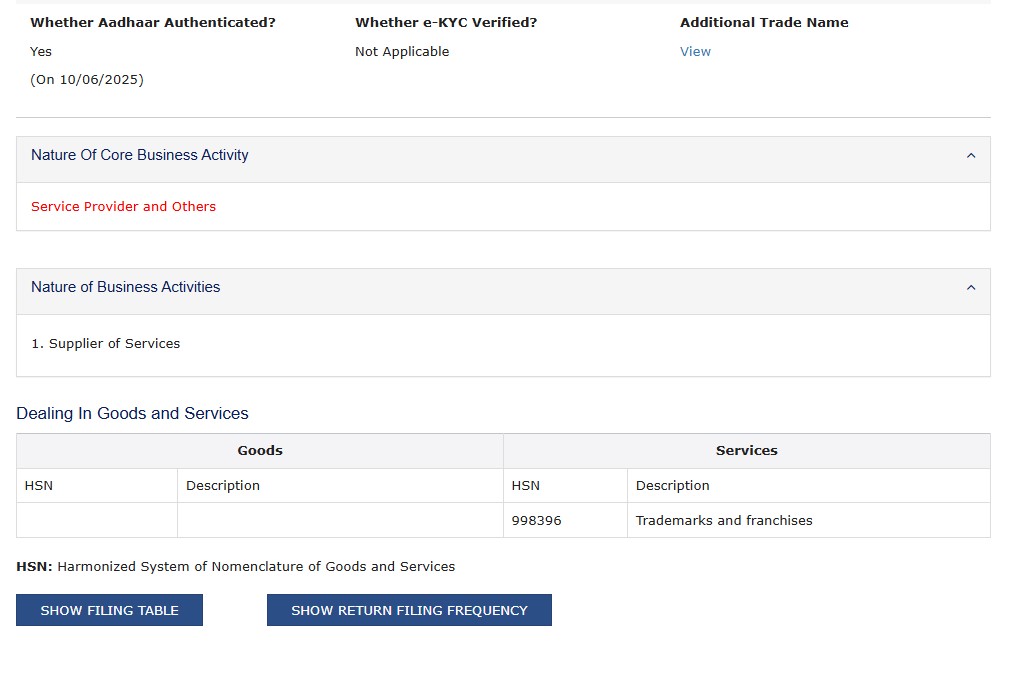Click Show Return Filing Frequency button
The width and height of the screenshot is (1013, 675).
409,610
